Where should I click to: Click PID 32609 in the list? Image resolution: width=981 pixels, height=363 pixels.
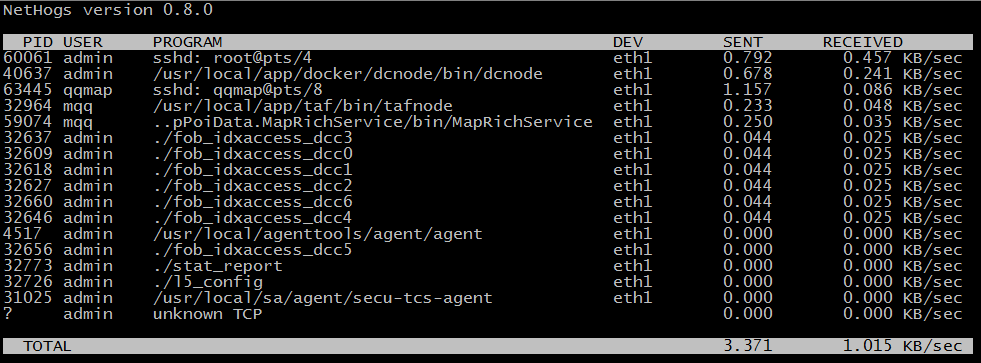(x=28, y=154)
